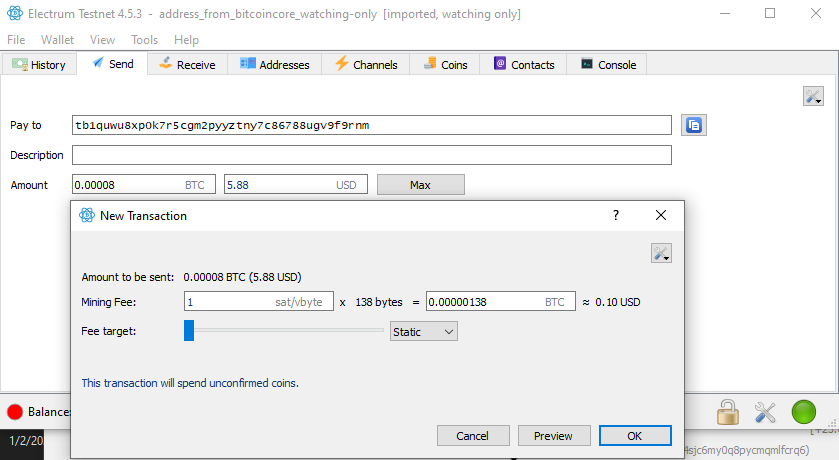This screenshot has height=460, width=839.
Task: Click the USD amount field
Action: click(295, 185)
